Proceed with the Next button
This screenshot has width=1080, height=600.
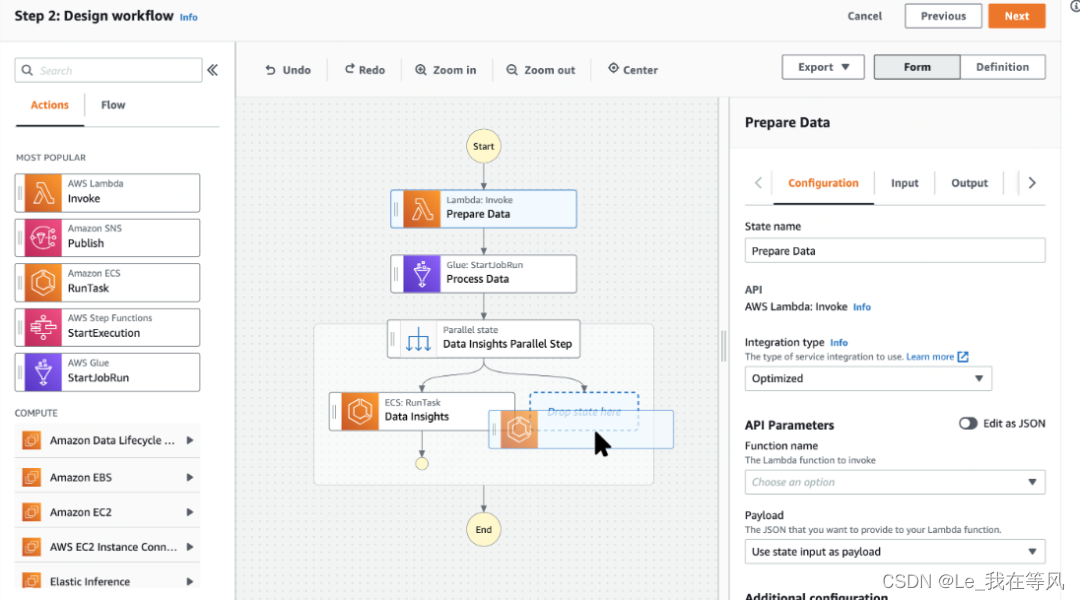click(1017, 16)
